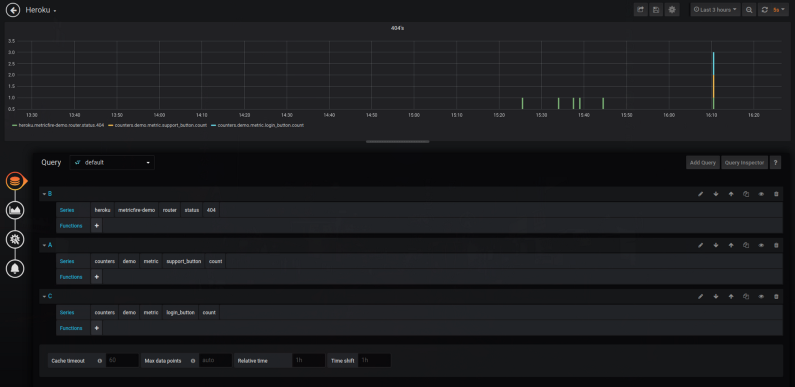
Task: Open the Visualization tab chart icon
Action: (15, 209)
